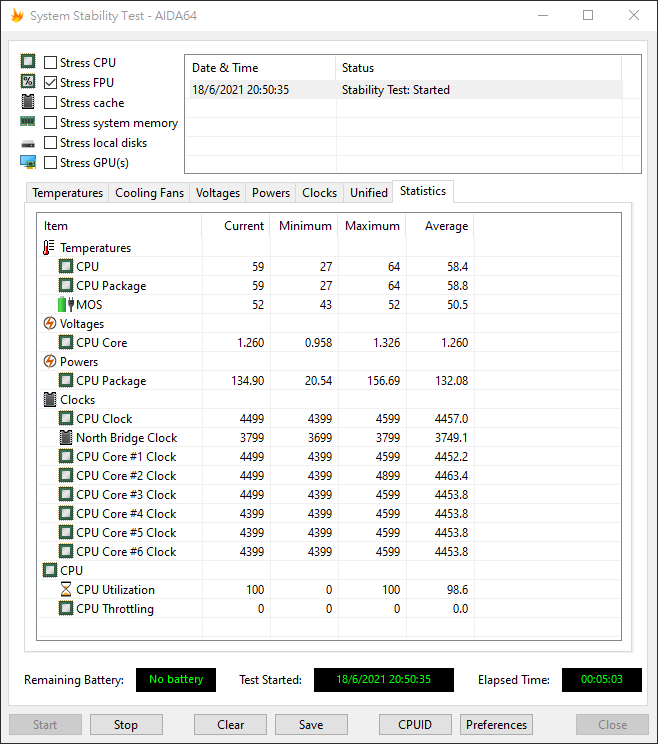Click the Date & Time log column header
Viewport: 658px width, 744px height.
pos(260,68)
